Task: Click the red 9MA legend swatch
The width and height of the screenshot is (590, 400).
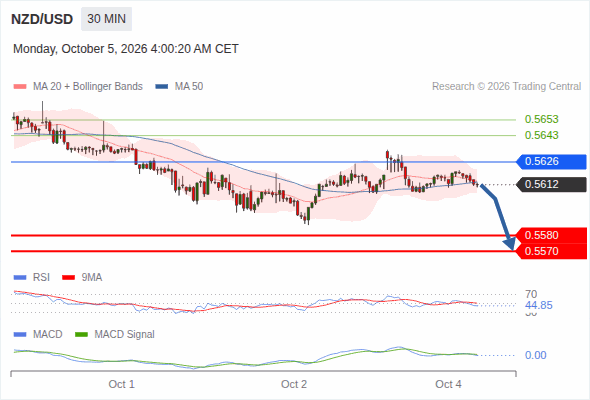Action: pyautogui.click(x=68, y=278)
